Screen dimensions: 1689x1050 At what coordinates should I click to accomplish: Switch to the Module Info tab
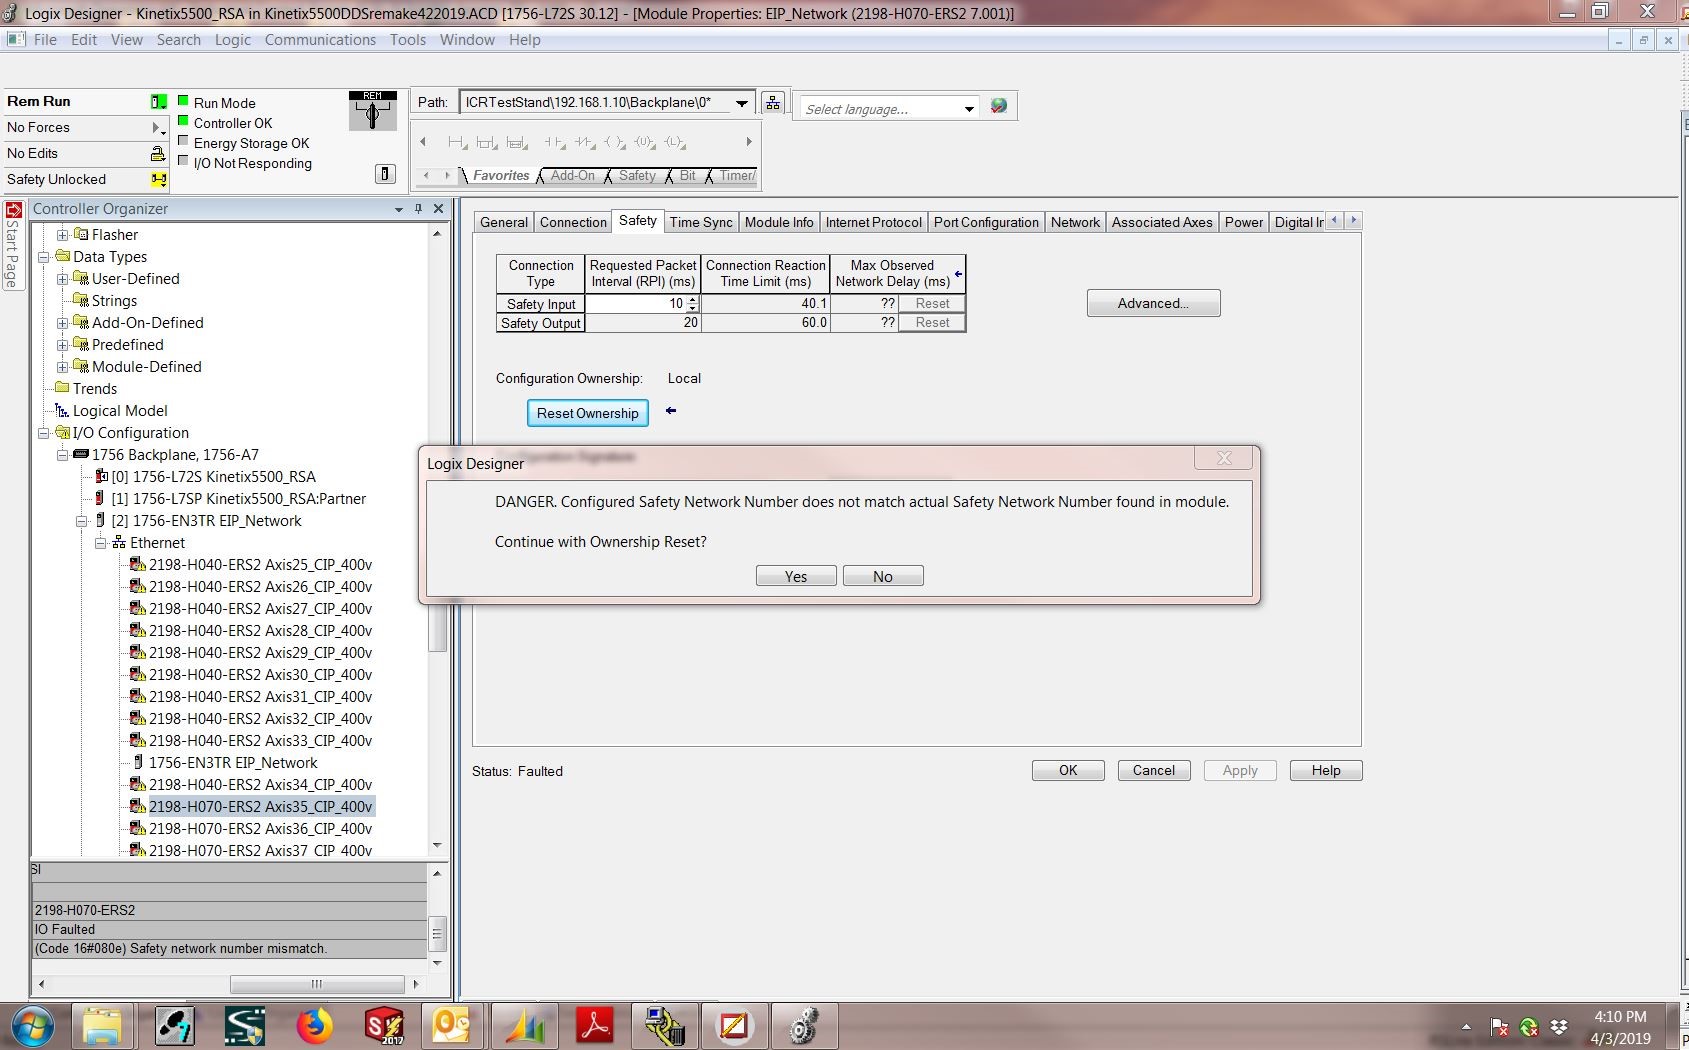coord(779,222)
